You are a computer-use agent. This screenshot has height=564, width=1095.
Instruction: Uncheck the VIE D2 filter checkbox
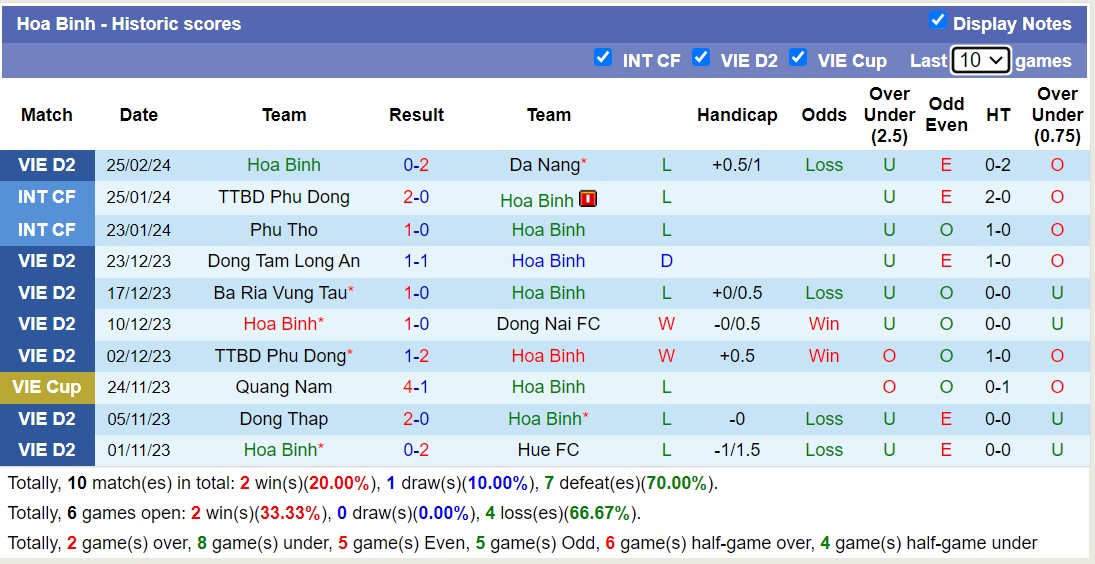pos(701,58)
